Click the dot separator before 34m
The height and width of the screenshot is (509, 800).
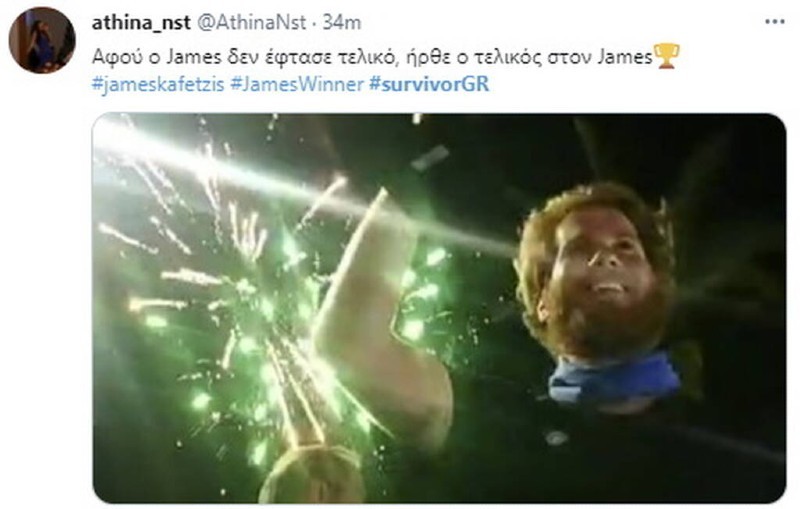[x=314, y=23]
